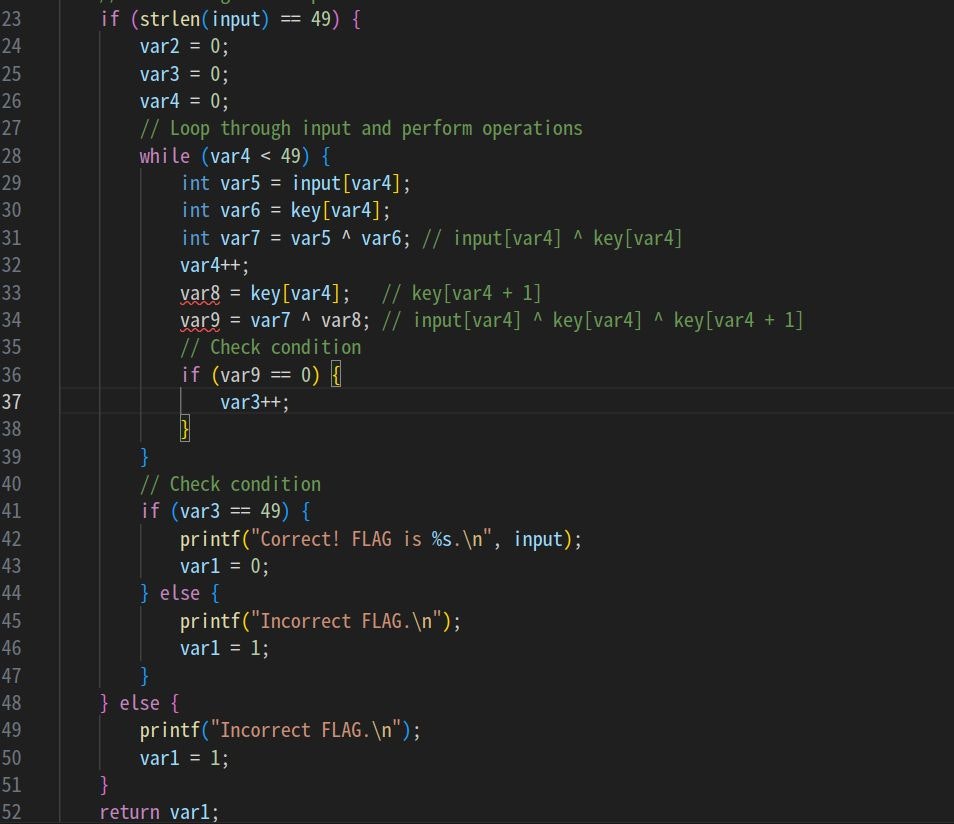The image size is (954, 824).
Task: Click line number 23 in the gutter
Action: (x=11, y=19)
